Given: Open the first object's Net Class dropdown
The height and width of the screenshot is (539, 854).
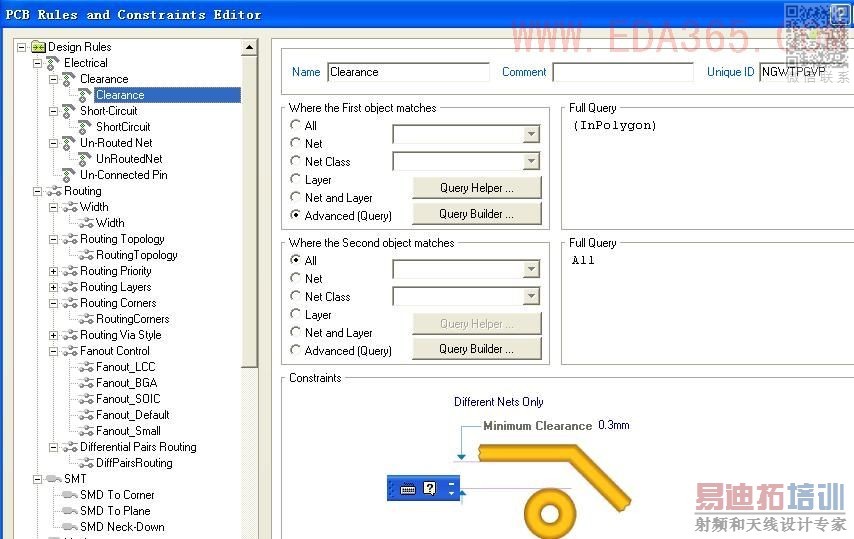Looking at the screenshot, I should tap(530, 161).
